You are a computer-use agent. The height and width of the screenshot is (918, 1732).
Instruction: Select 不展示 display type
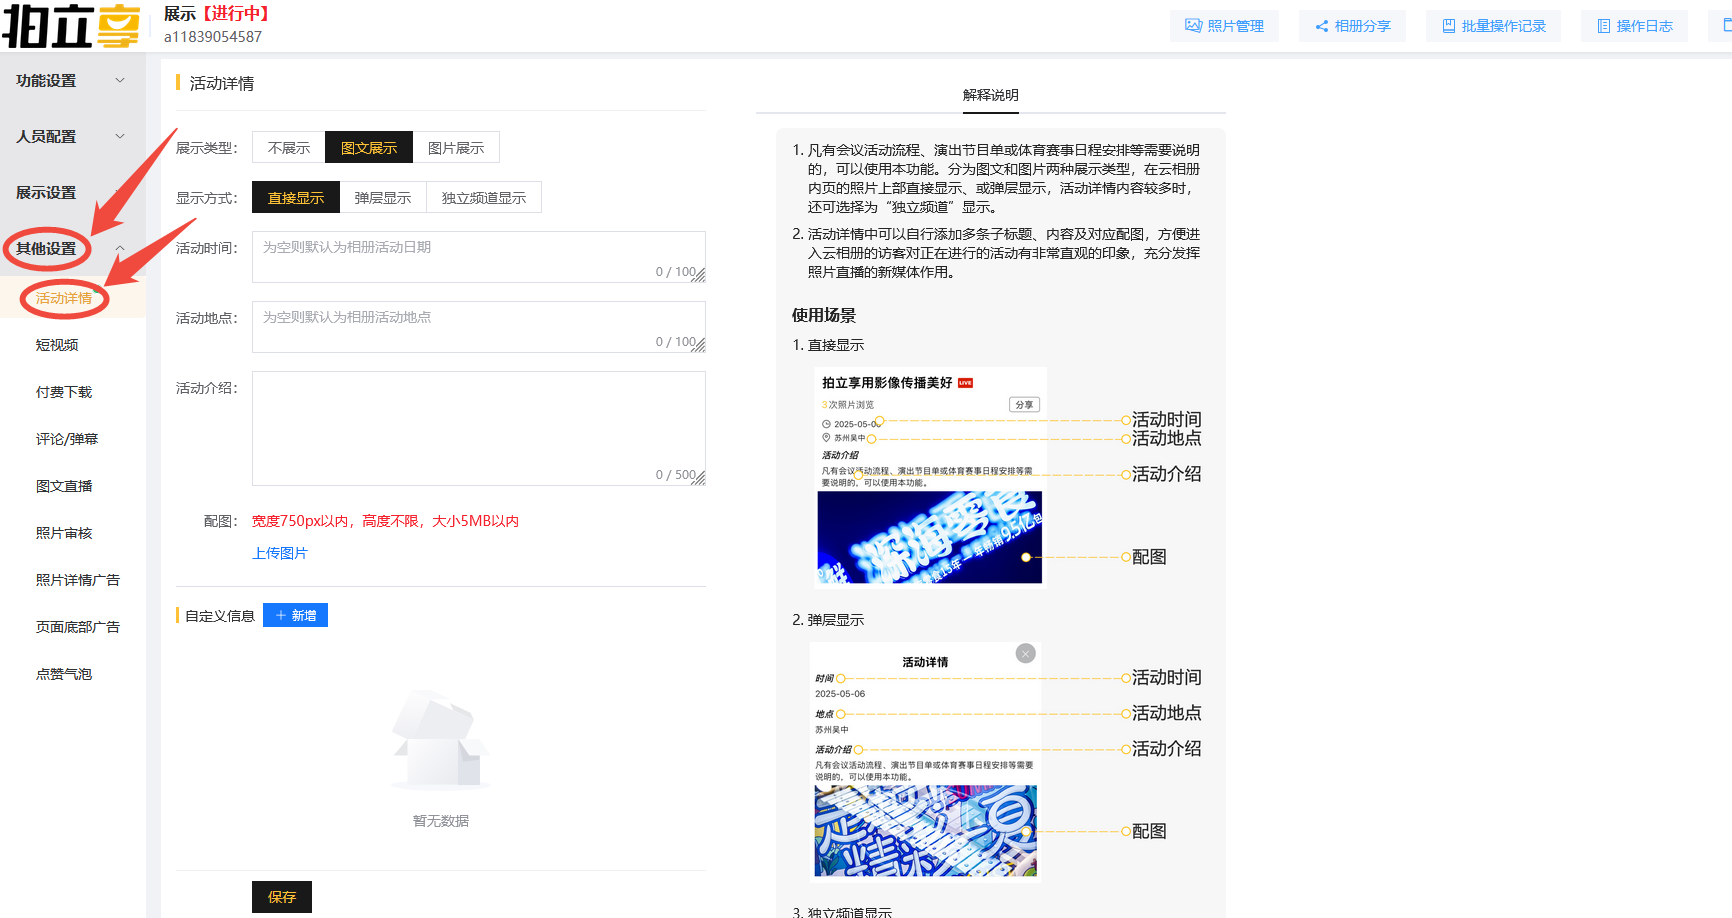(289, 148)
